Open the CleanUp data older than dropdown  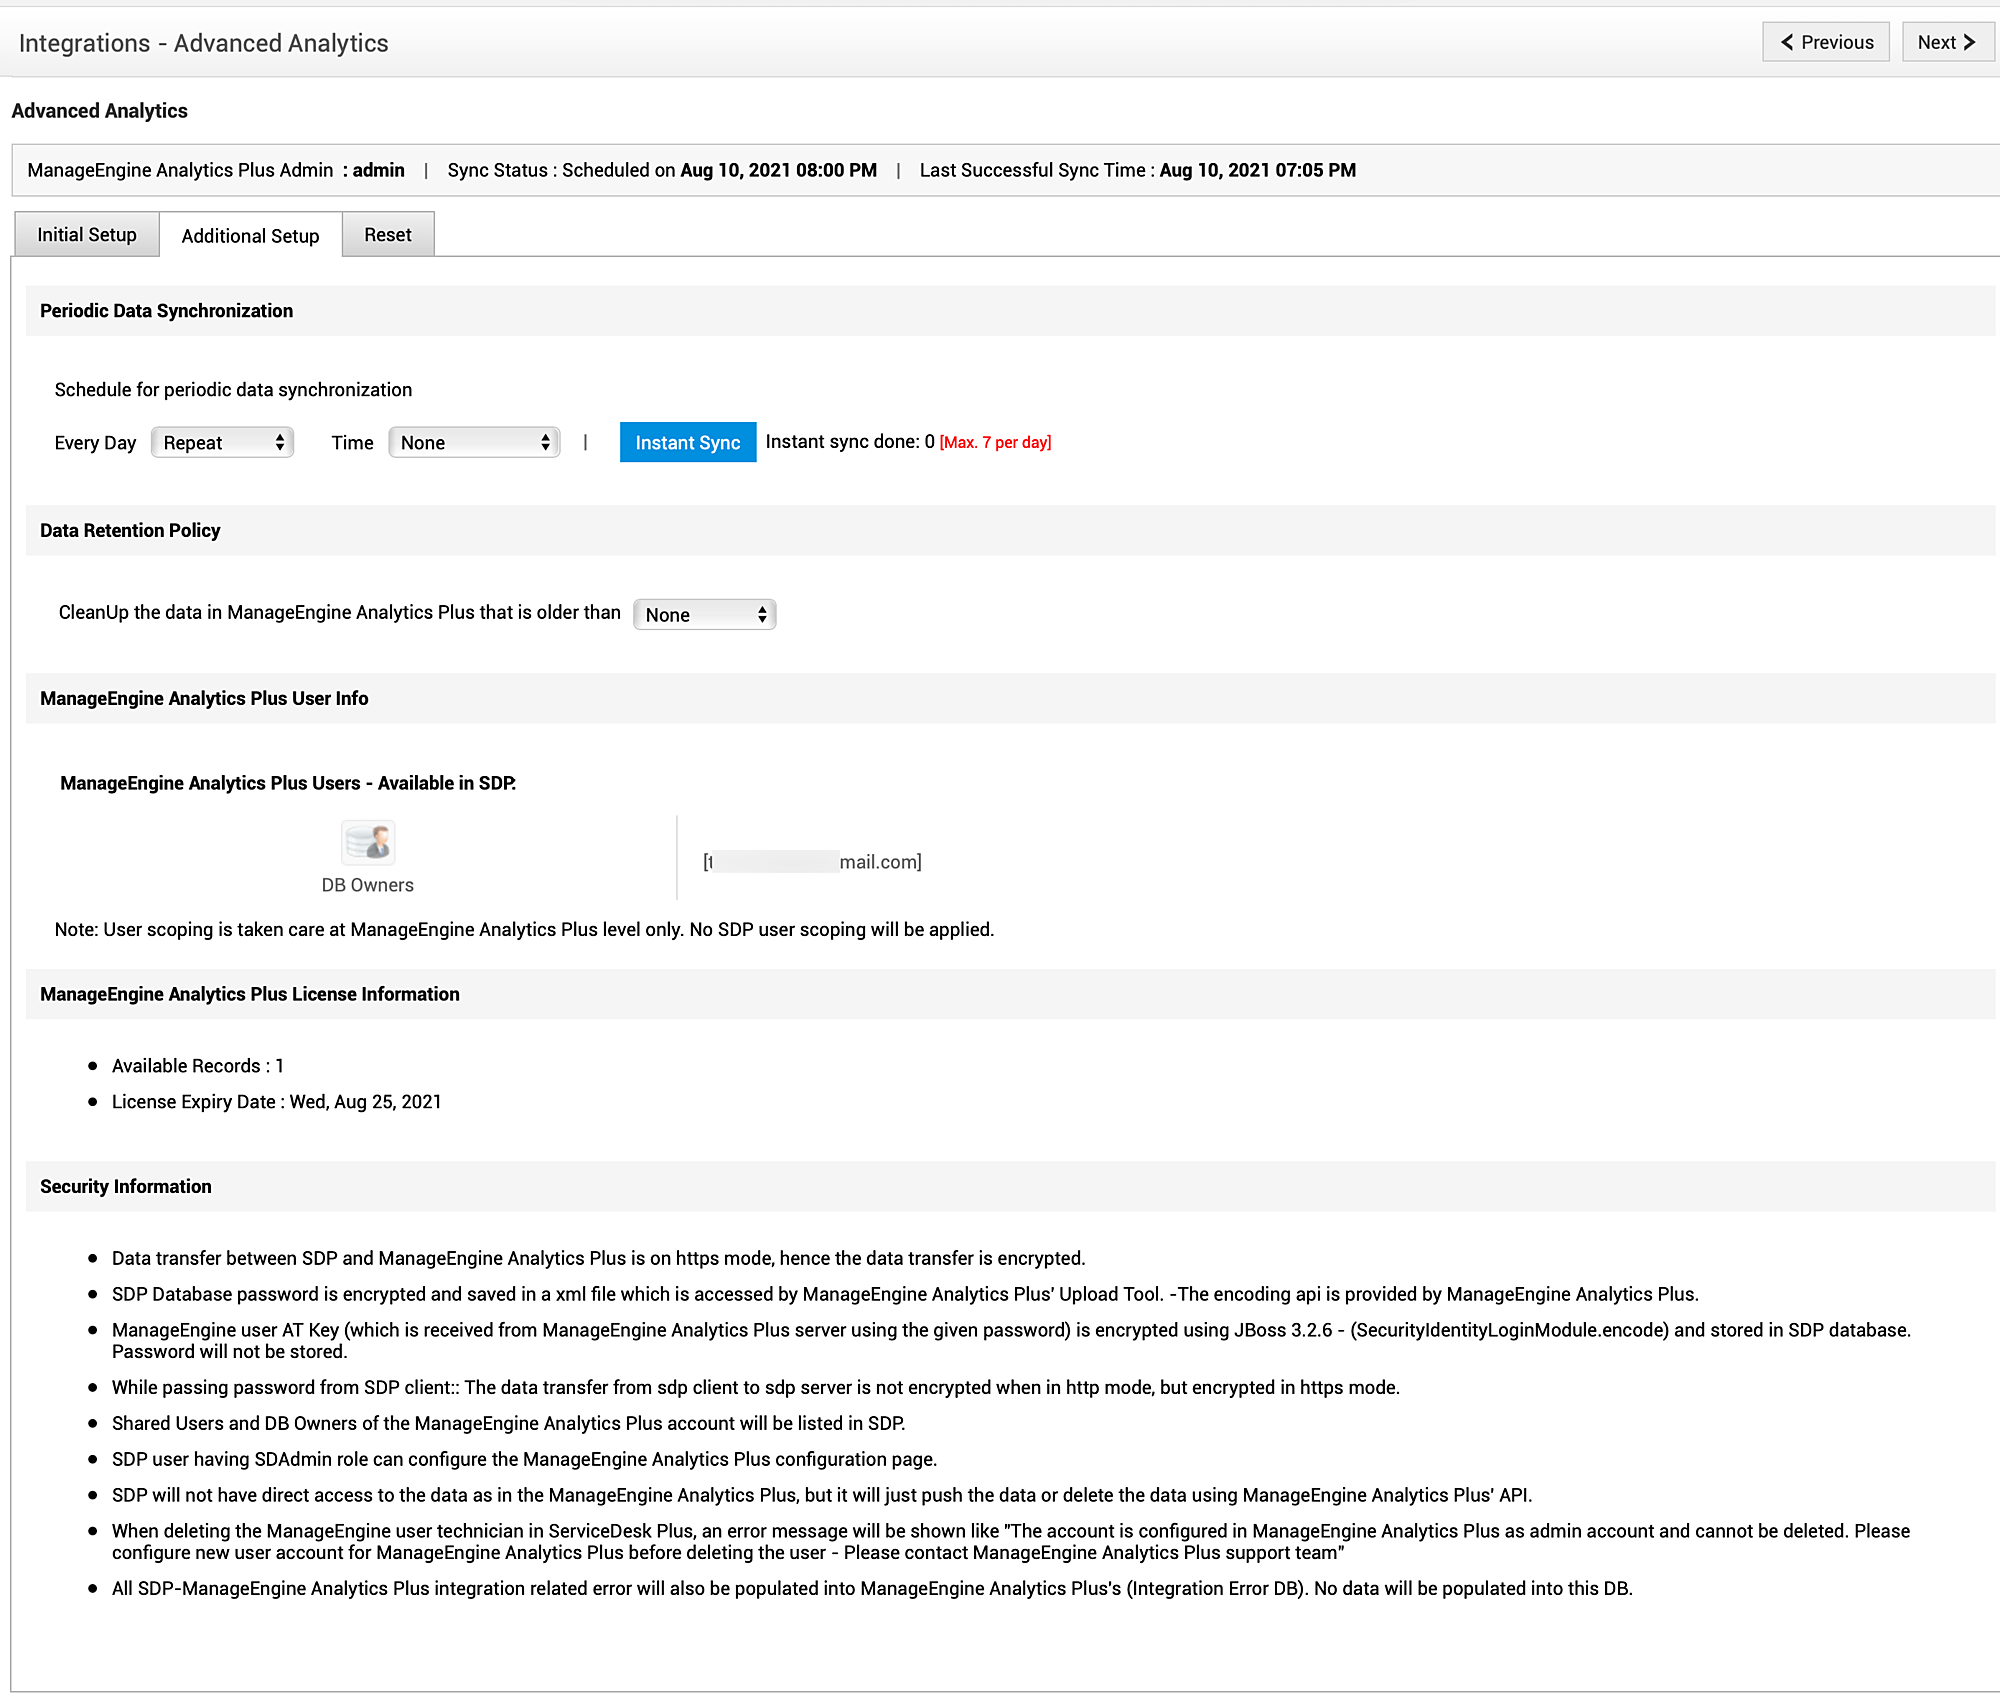(x=704, y=614)
